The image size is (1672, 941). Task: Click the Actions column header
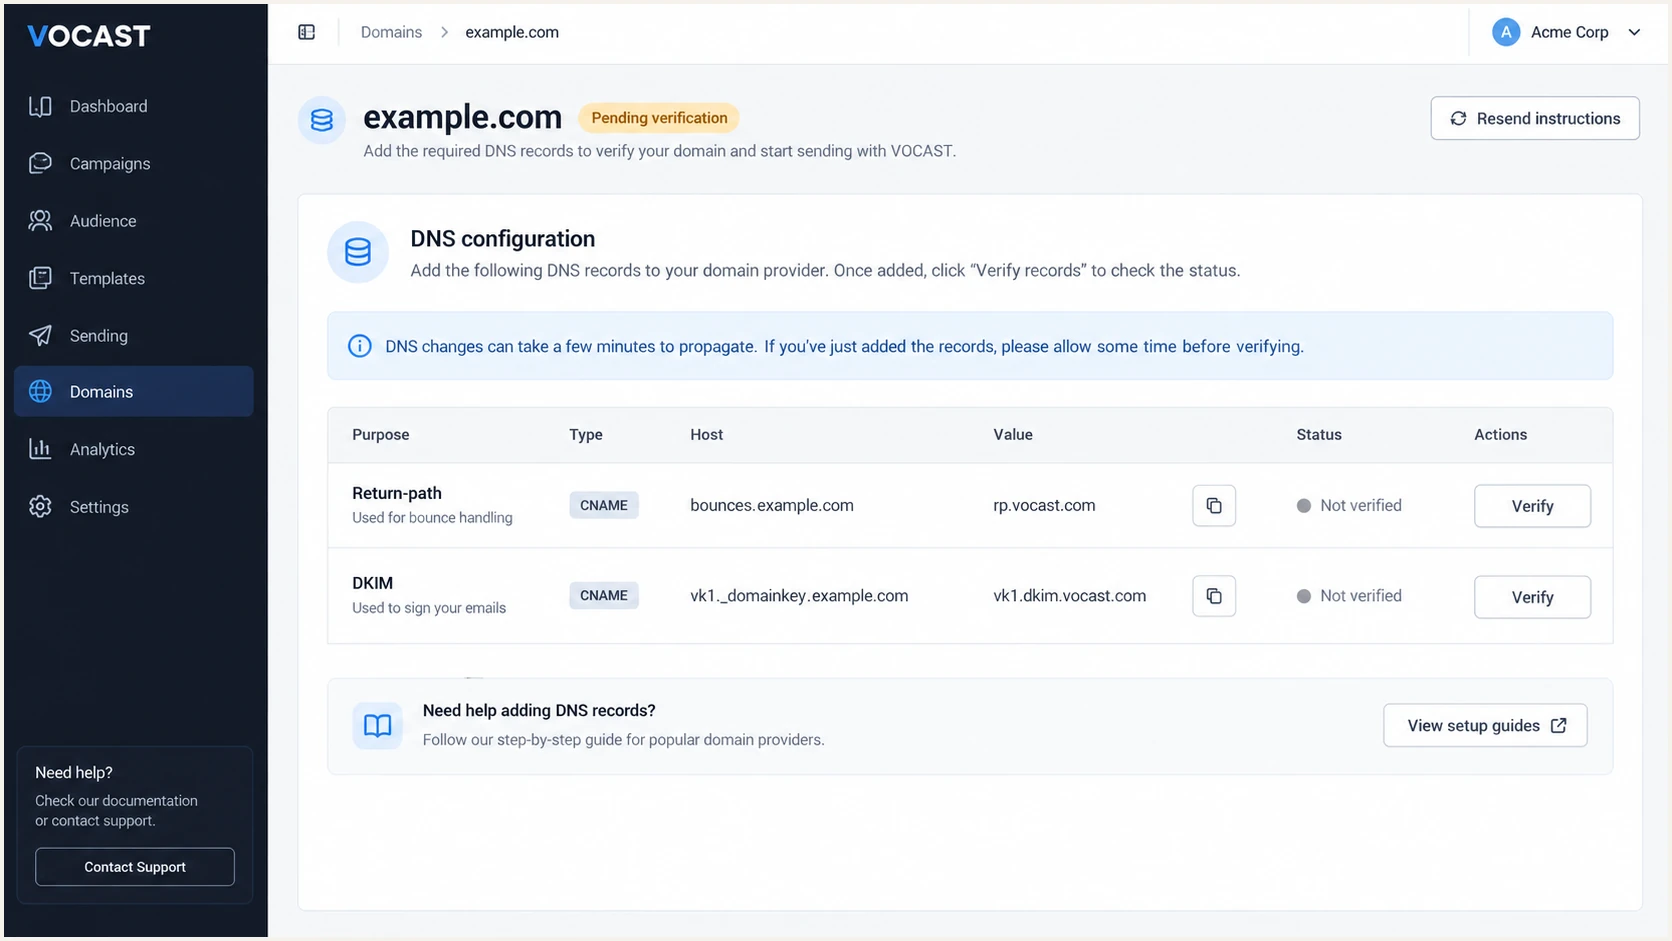coord(1501,435)
